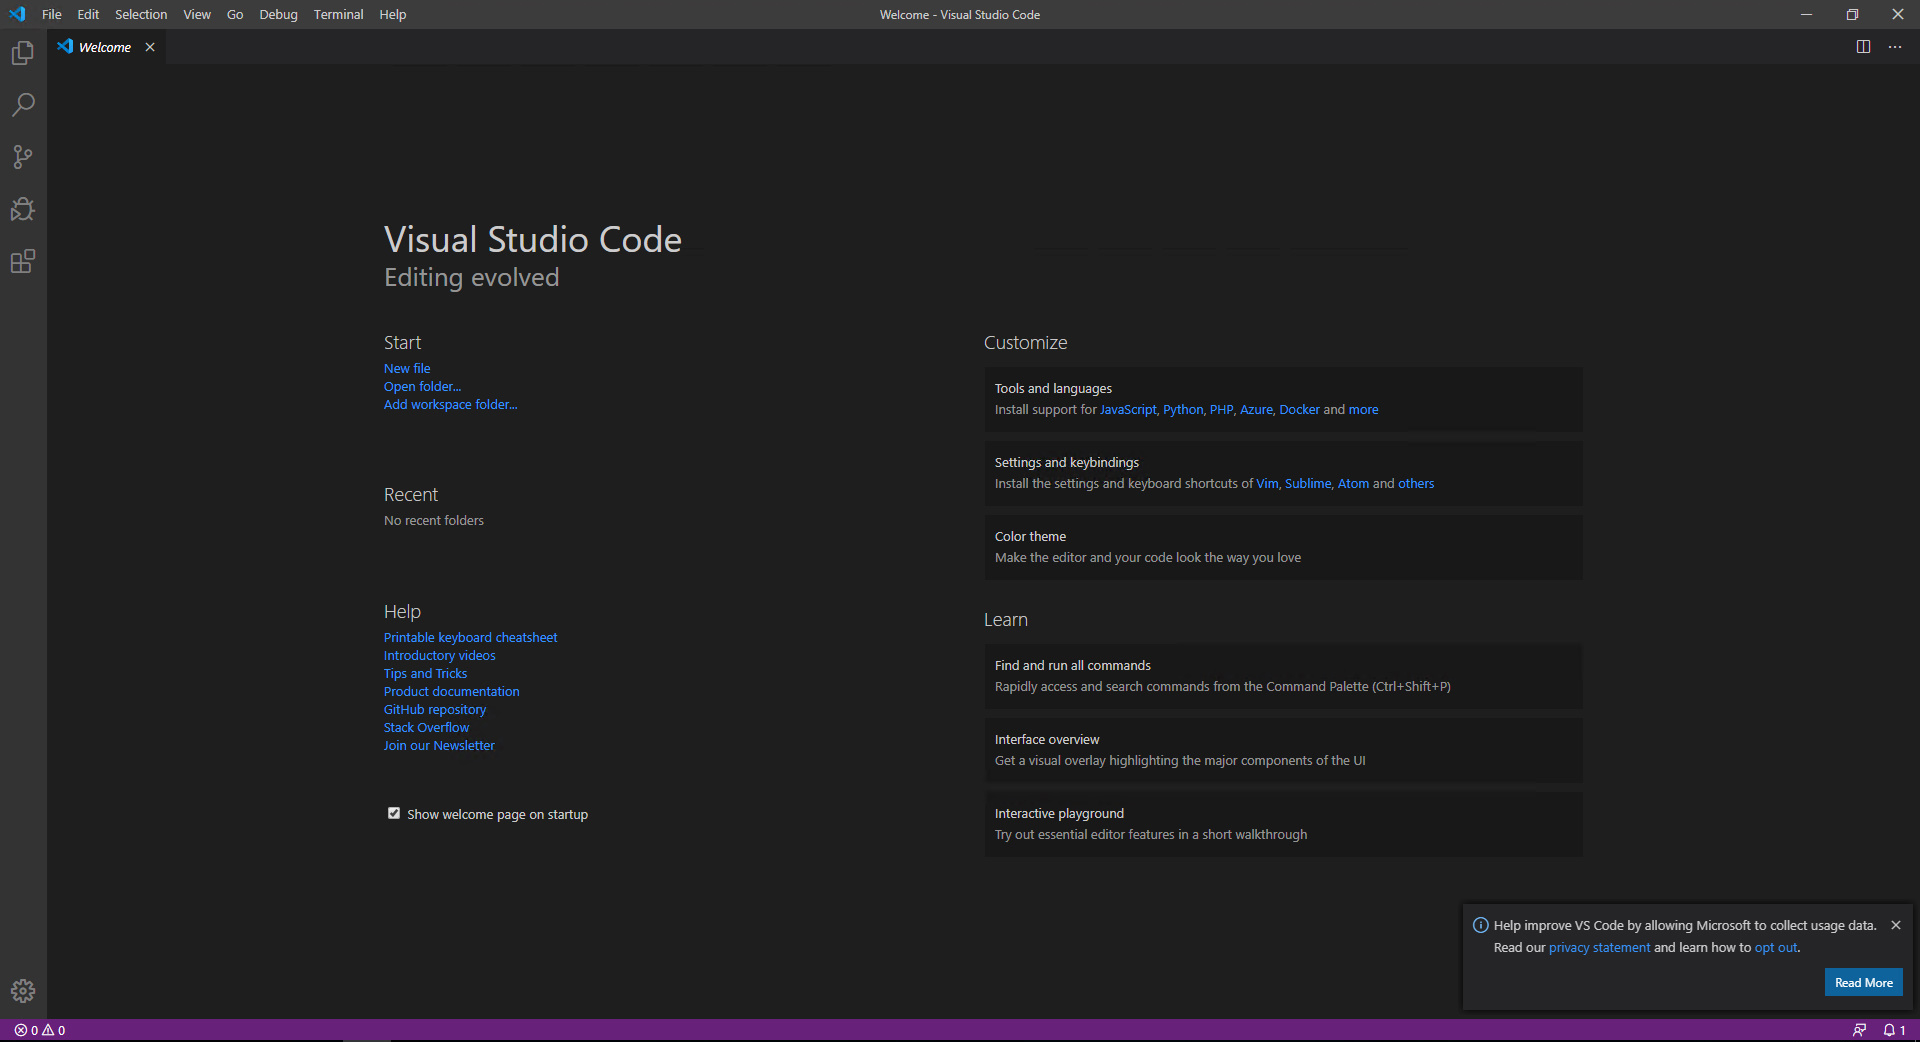The image size is (1920, 1042).
Task: Click the No recent folders text
Action: pyautogui.click(x=434, y=520)
